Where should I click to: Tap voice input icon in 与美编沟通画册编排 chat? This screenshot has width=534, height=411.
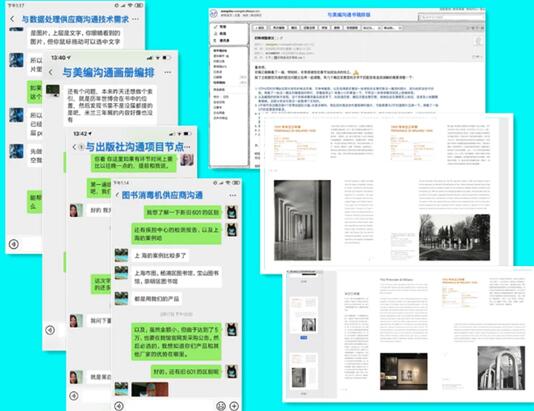coord(50,330)
